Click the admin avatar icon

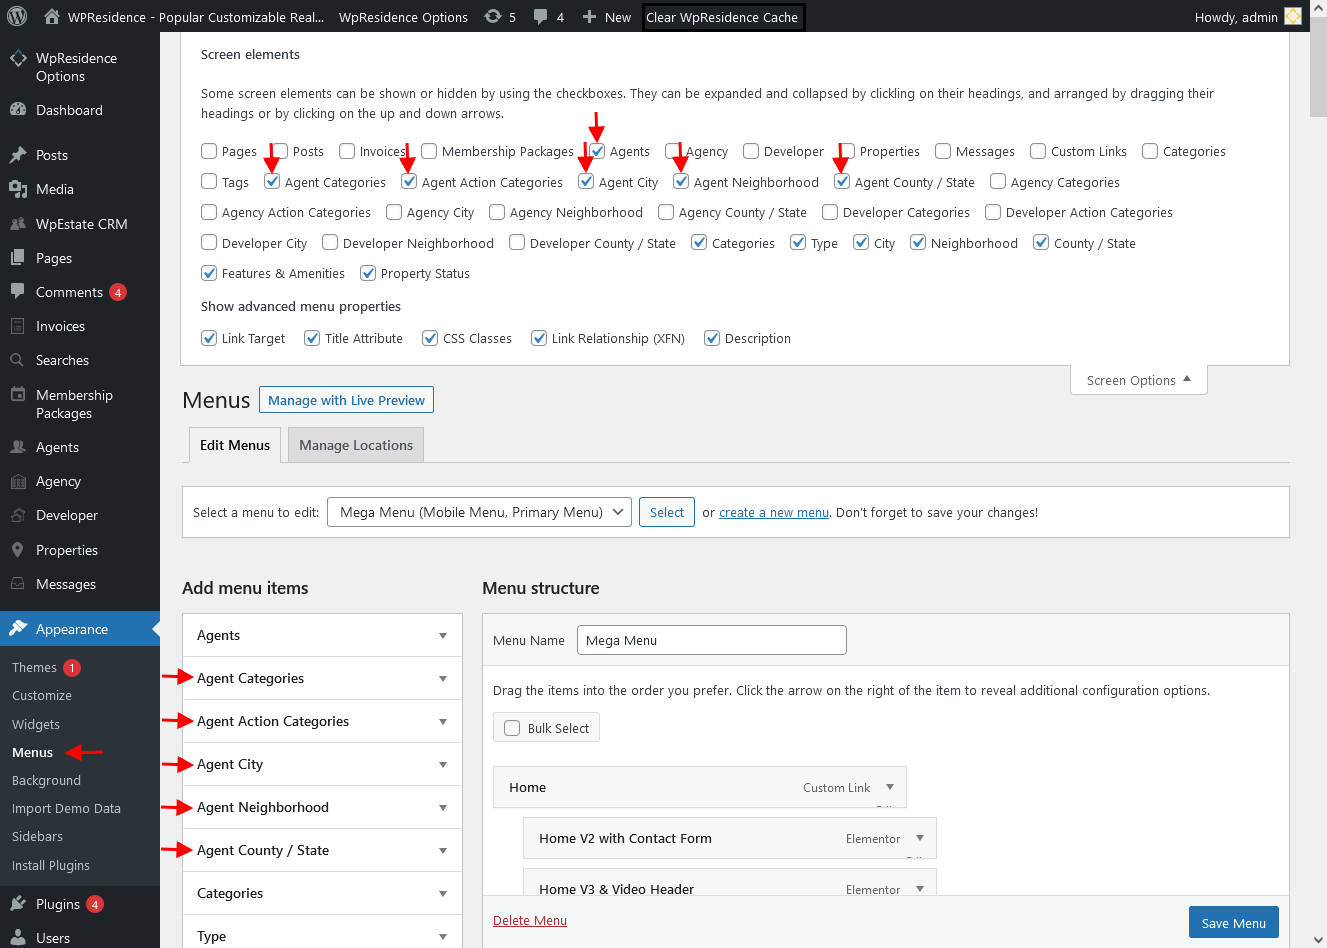(x=1293, y=16)
